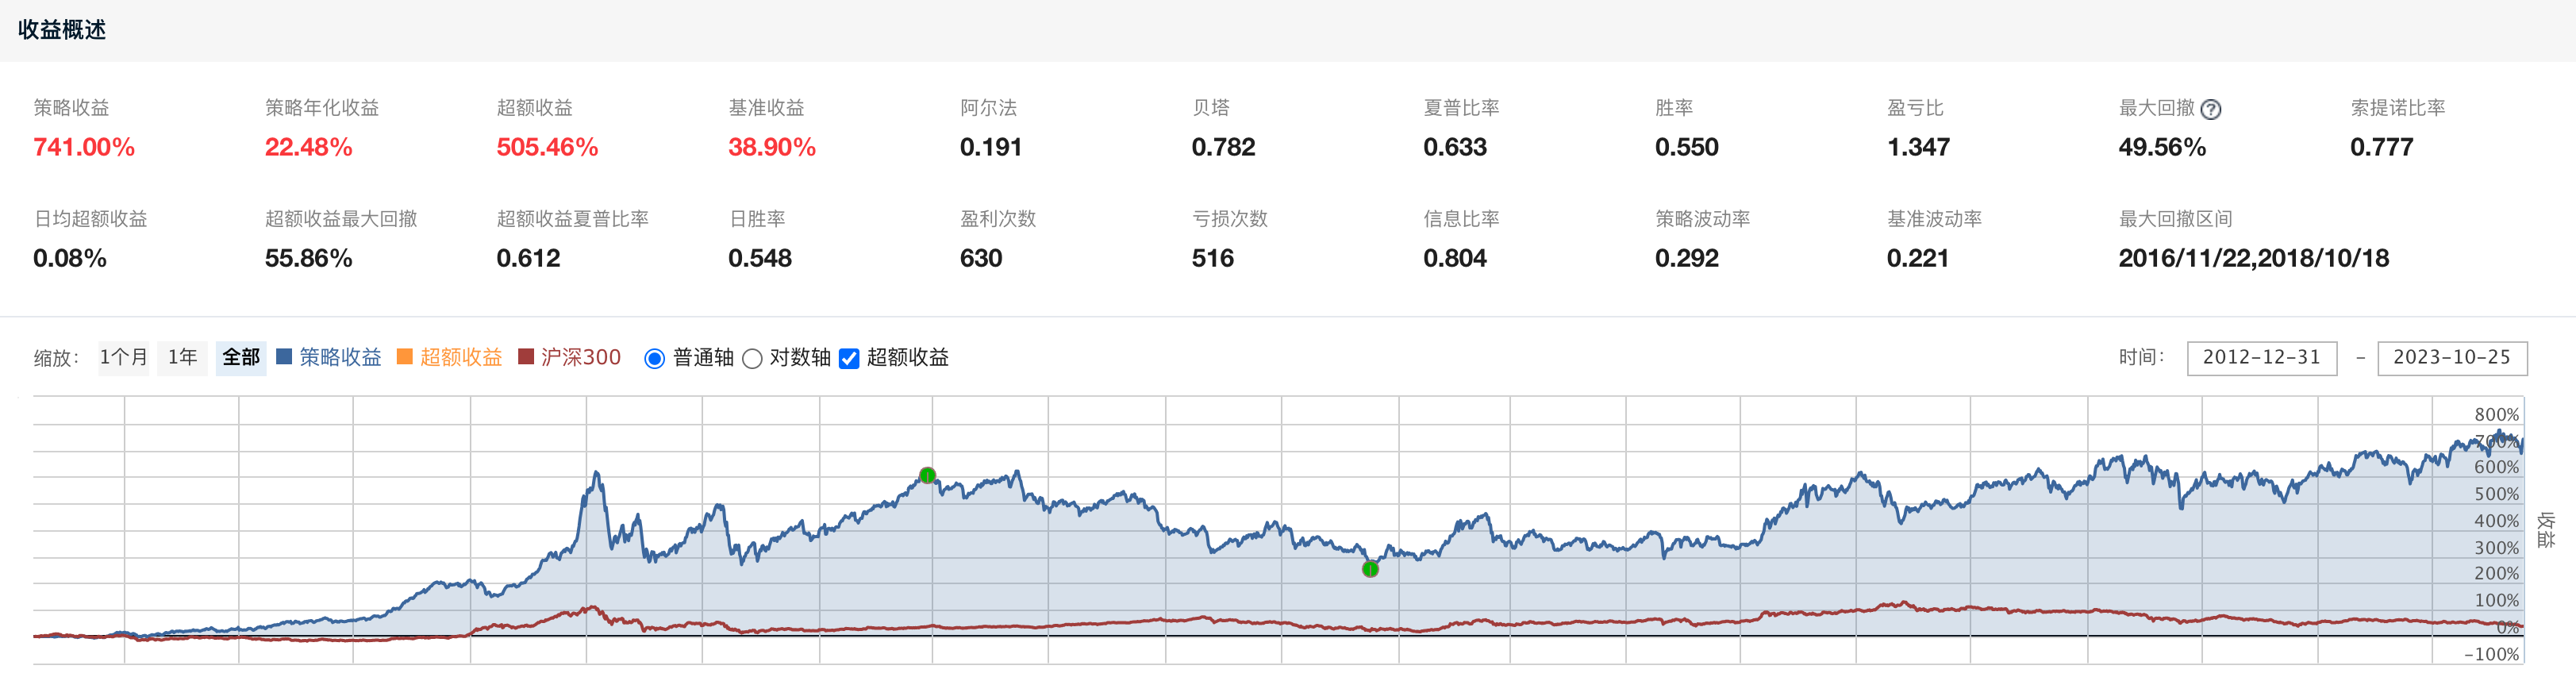Image resolution: width=2576 pixels, height=681 pixels.
Task: Click the 盈亏比 value 1.347
Action: tap(1918, 147)
